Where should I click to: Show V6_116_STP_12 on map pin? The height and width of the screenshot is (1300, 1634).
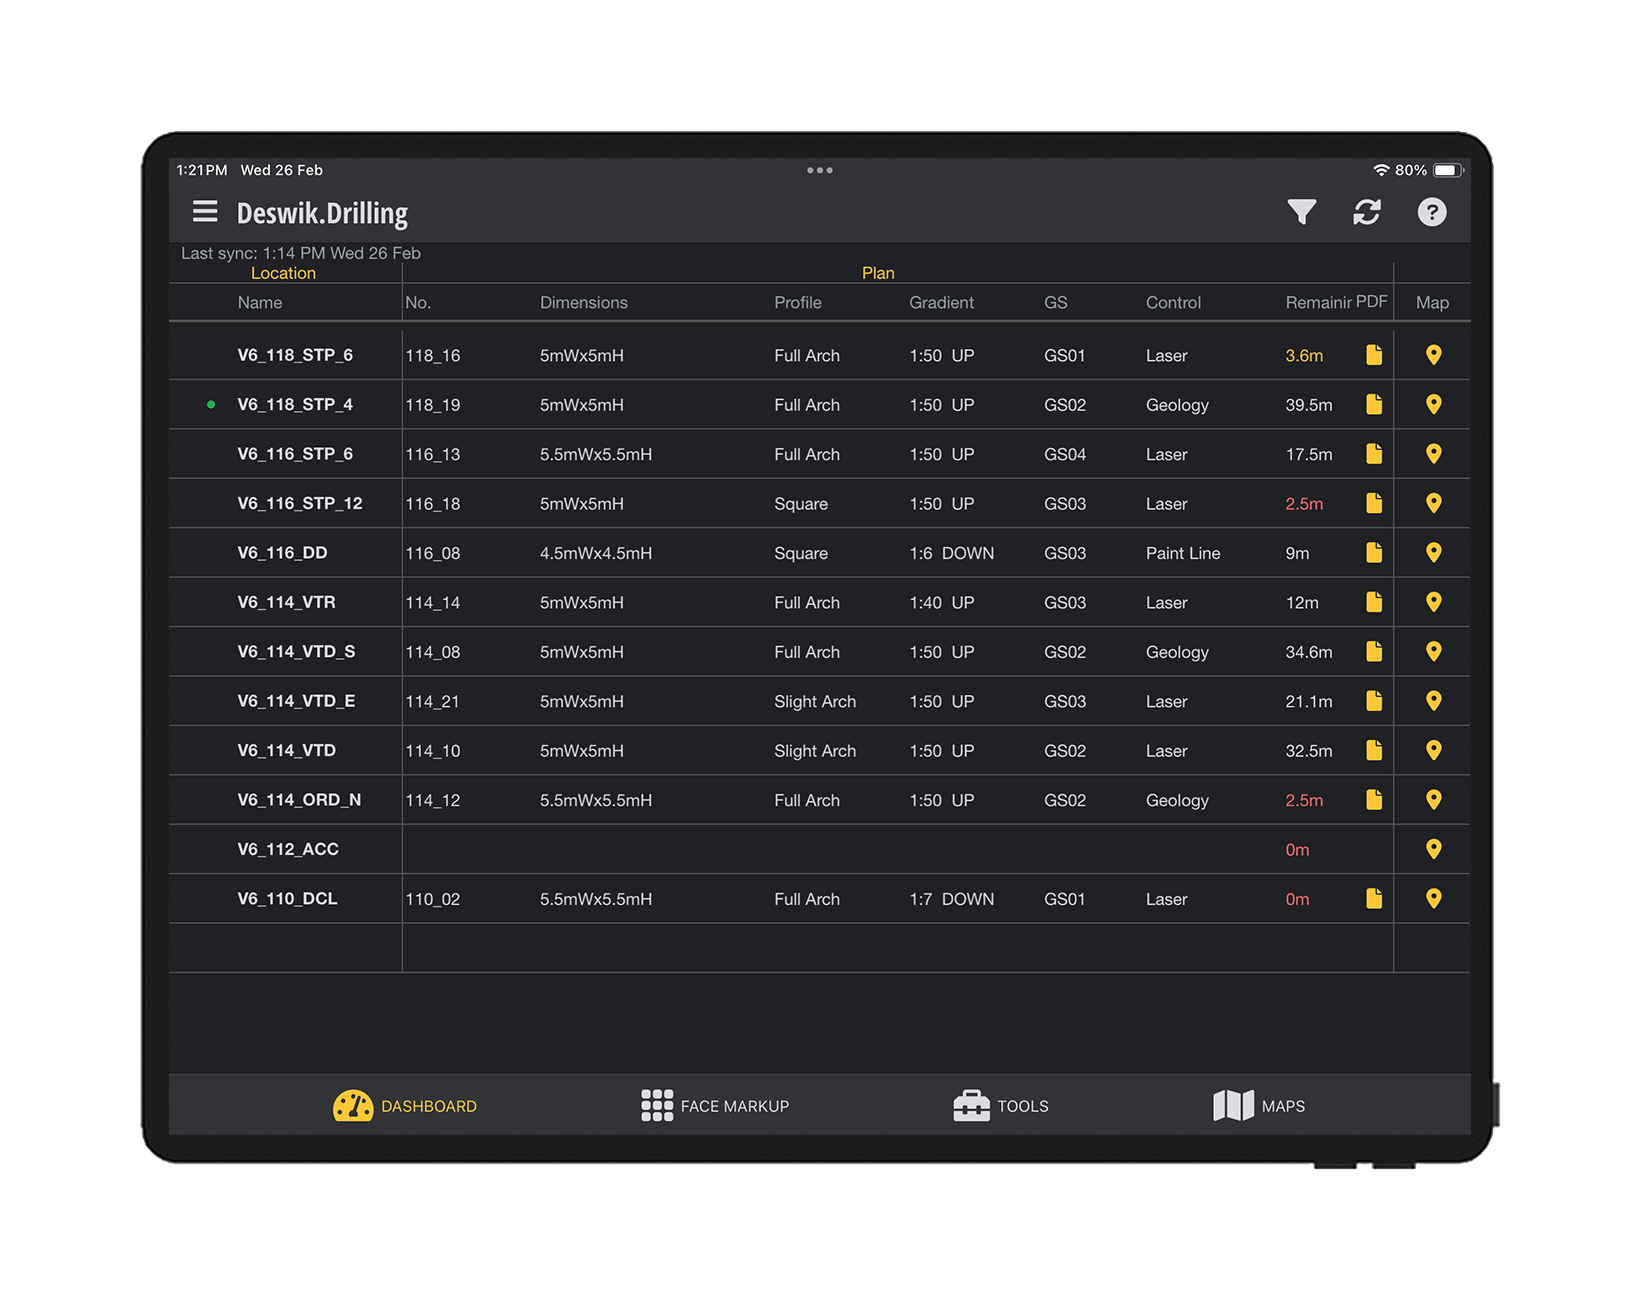(1433, 503)
